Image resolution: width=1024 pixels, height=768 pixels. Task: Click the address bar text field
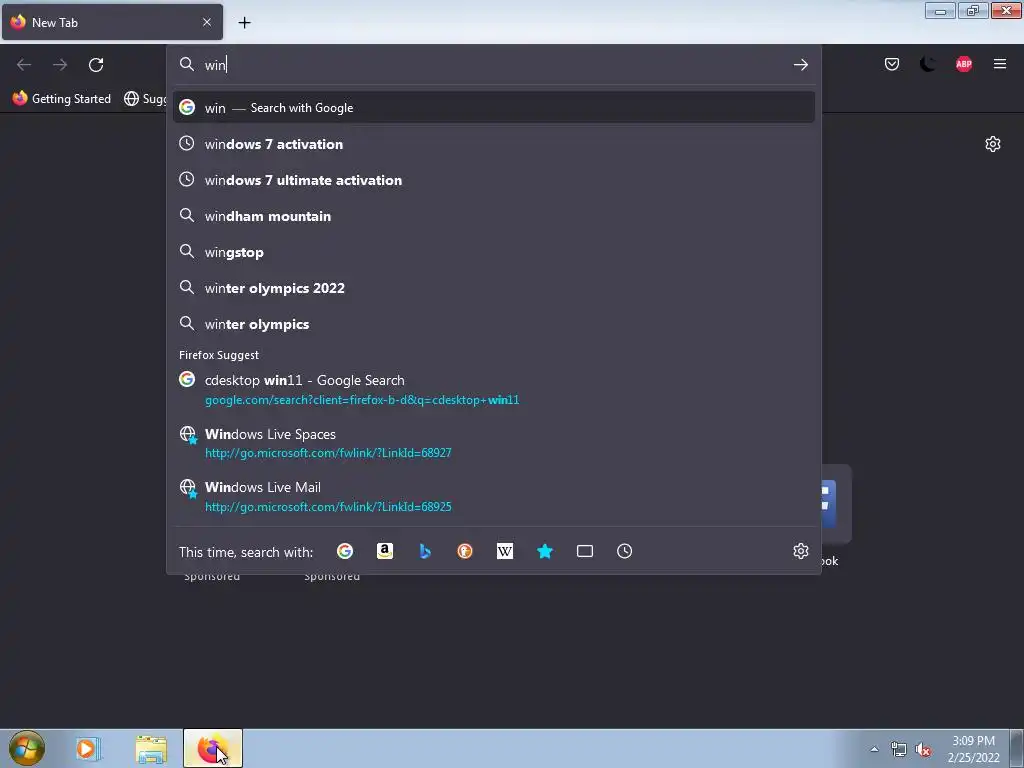[x=494, y=65]
